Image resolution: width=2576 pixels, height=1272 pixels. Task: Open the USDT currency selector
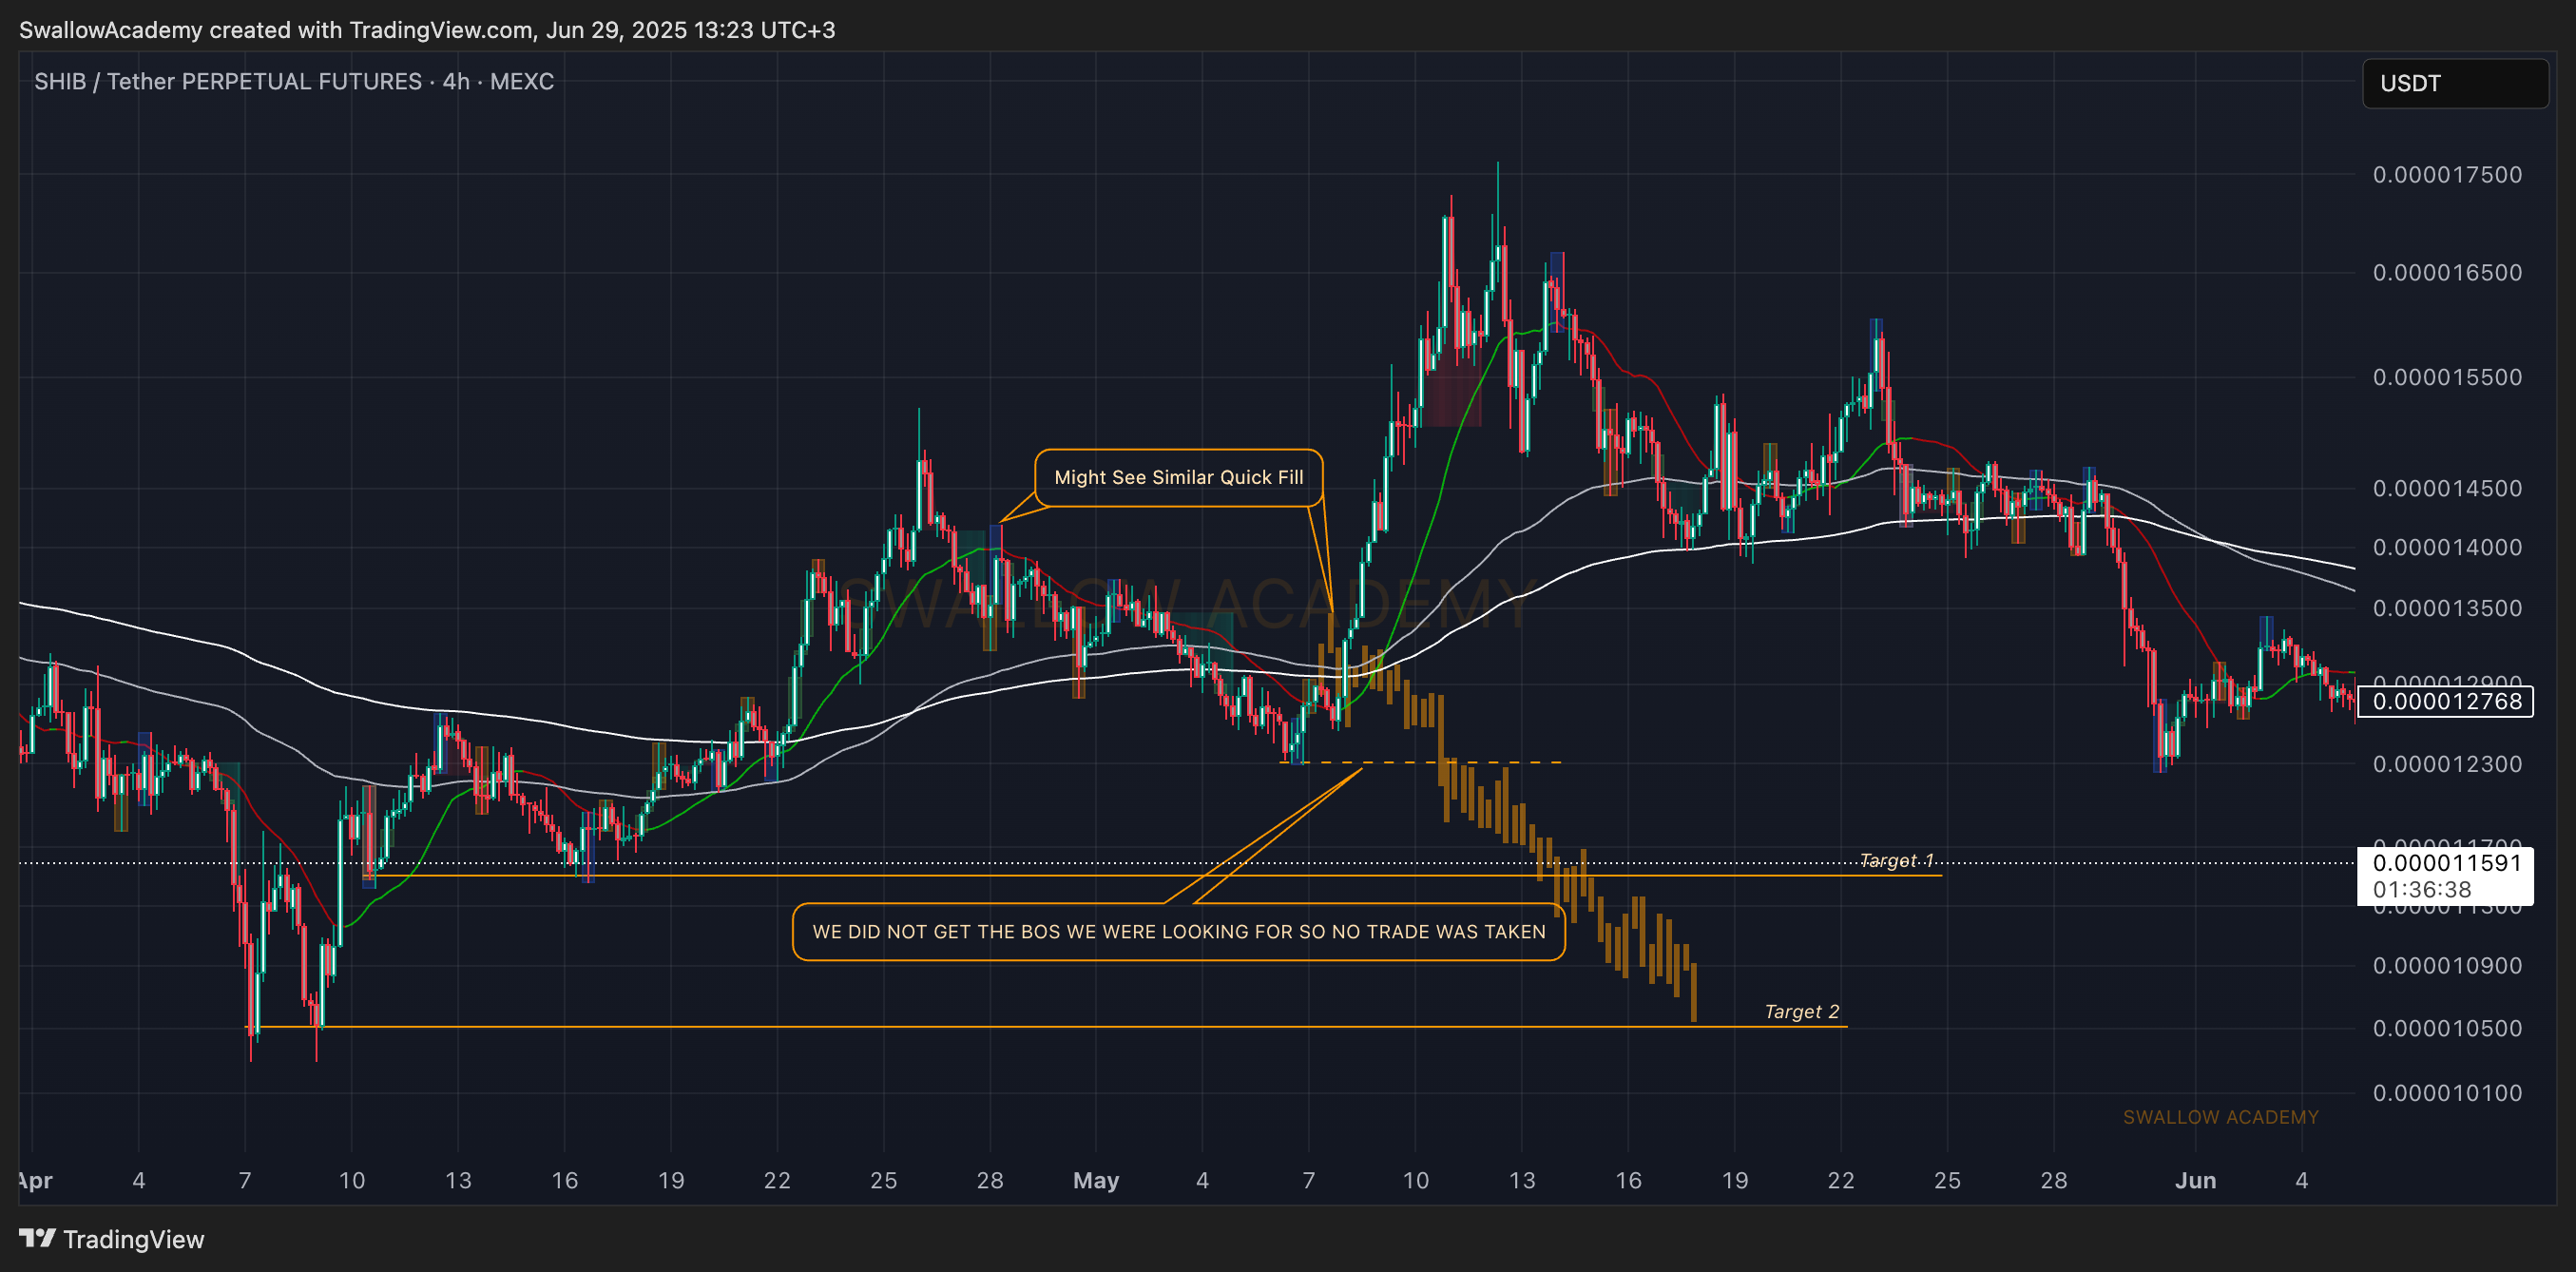pos(2454,83)
